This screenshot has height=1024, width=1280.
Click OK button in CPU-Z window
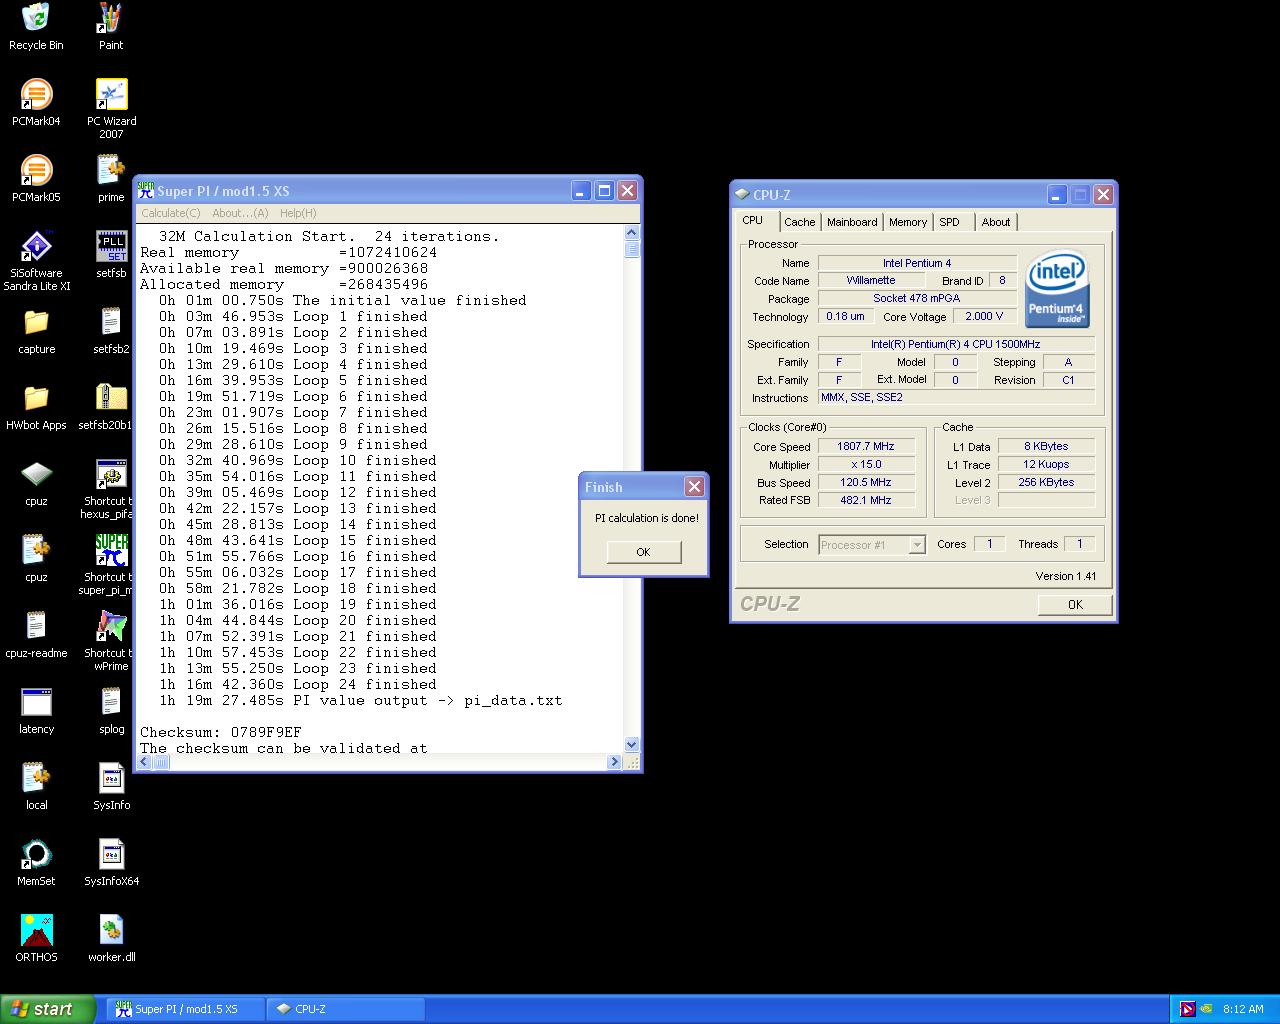pyautogui.click(x=1075, y=604)
